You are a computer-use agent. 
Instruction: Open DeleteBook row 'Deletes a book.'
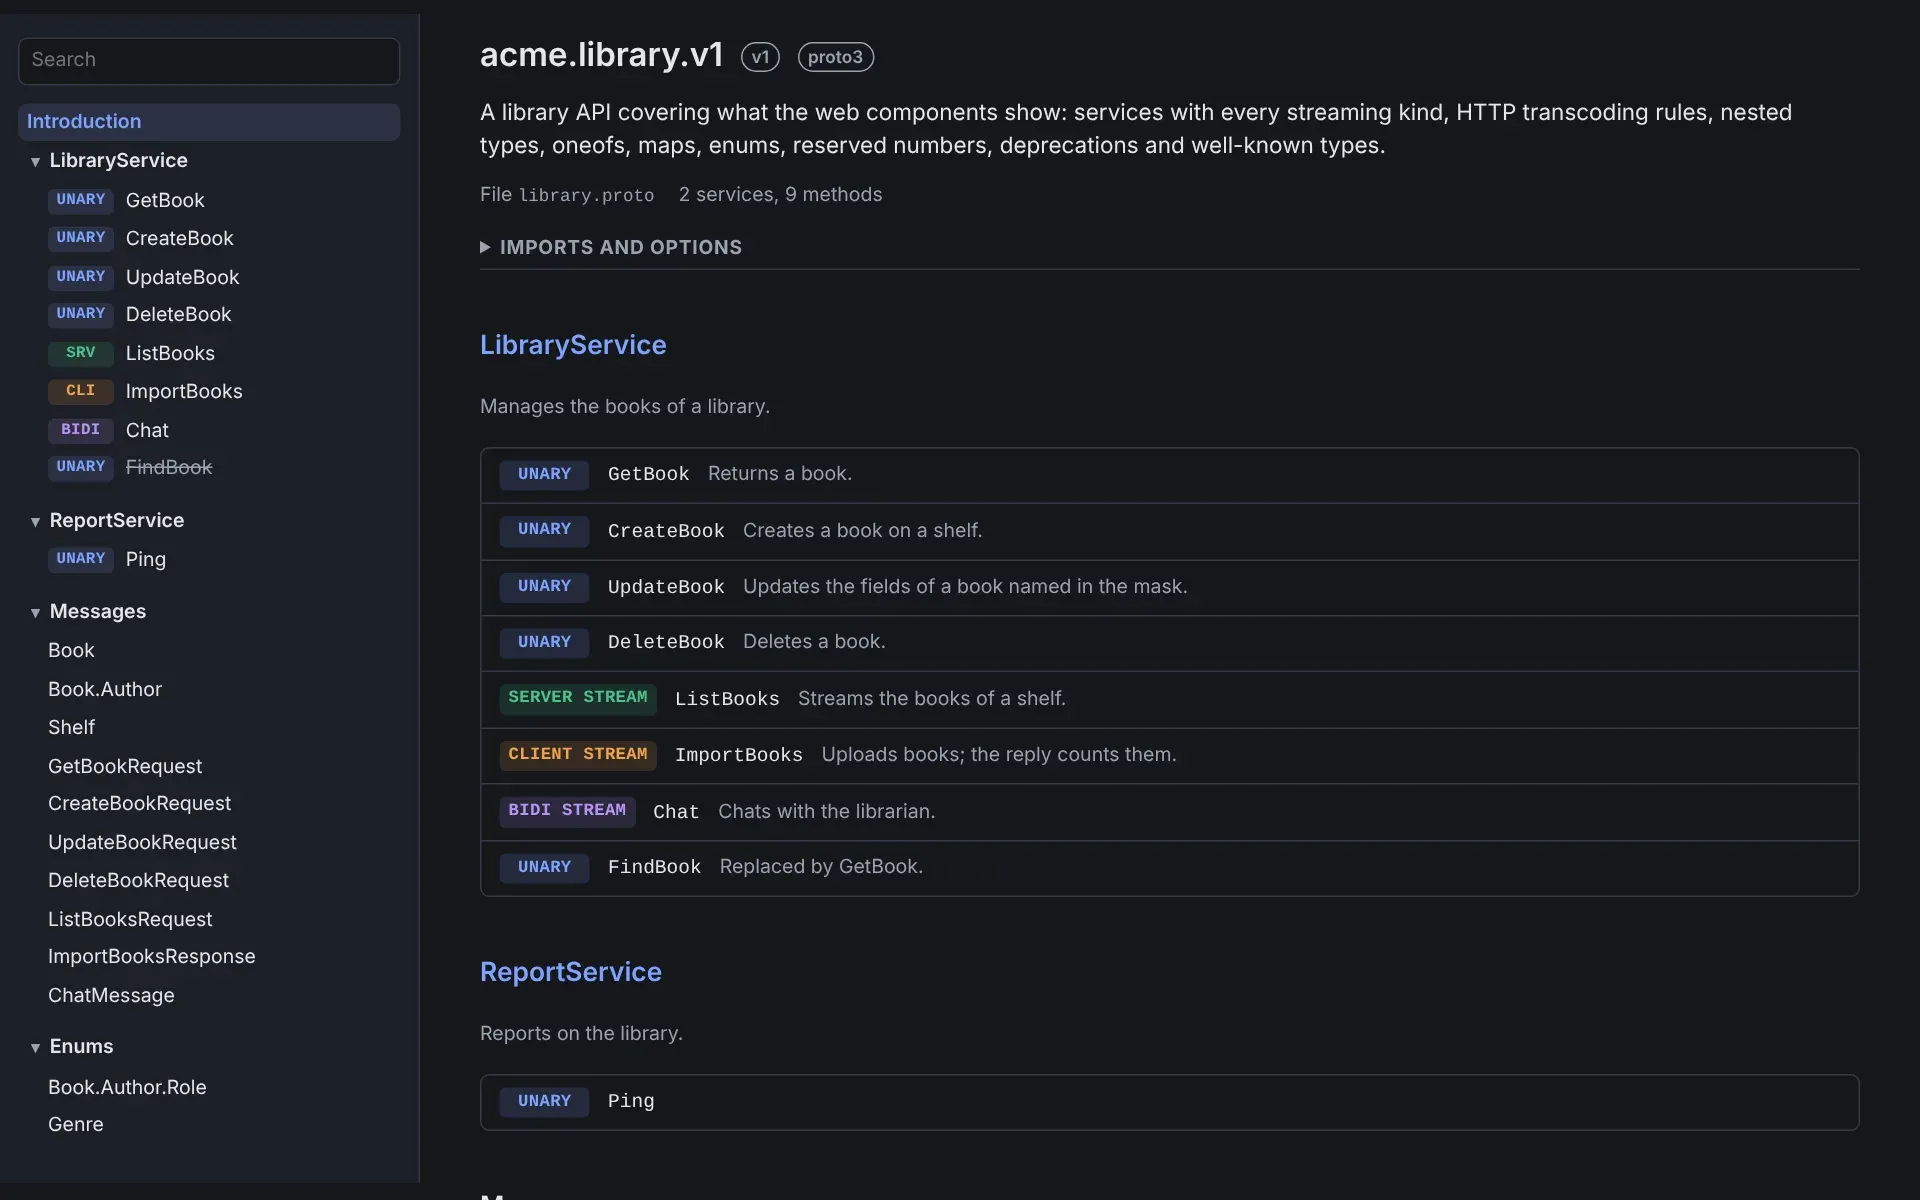pyautogui.click(x=1169, y=643)
